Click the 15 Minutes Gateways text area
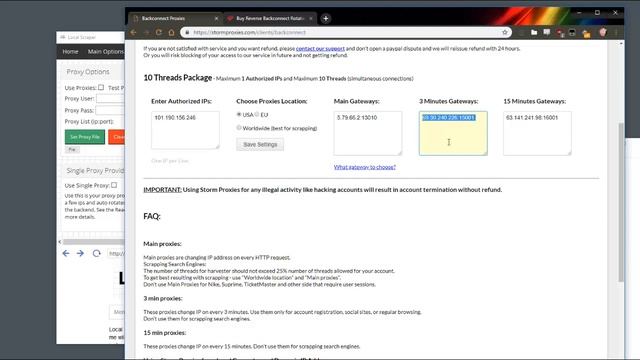The image size is (640, 360). coord(537,133)
